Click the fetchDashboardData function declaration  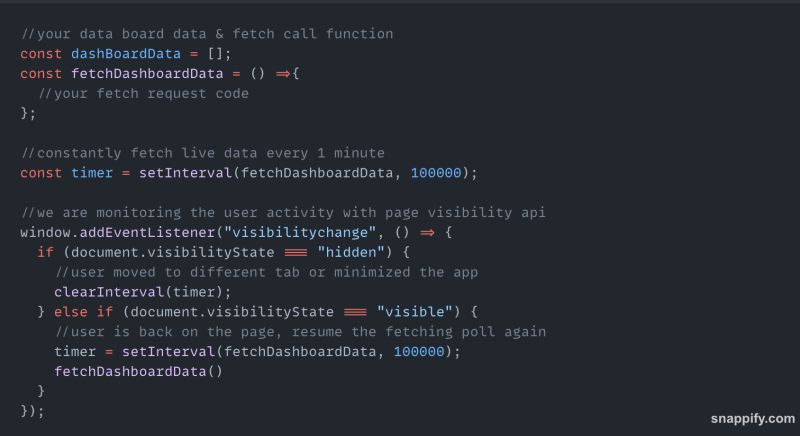pyautogui.click(x=147, y=73)
